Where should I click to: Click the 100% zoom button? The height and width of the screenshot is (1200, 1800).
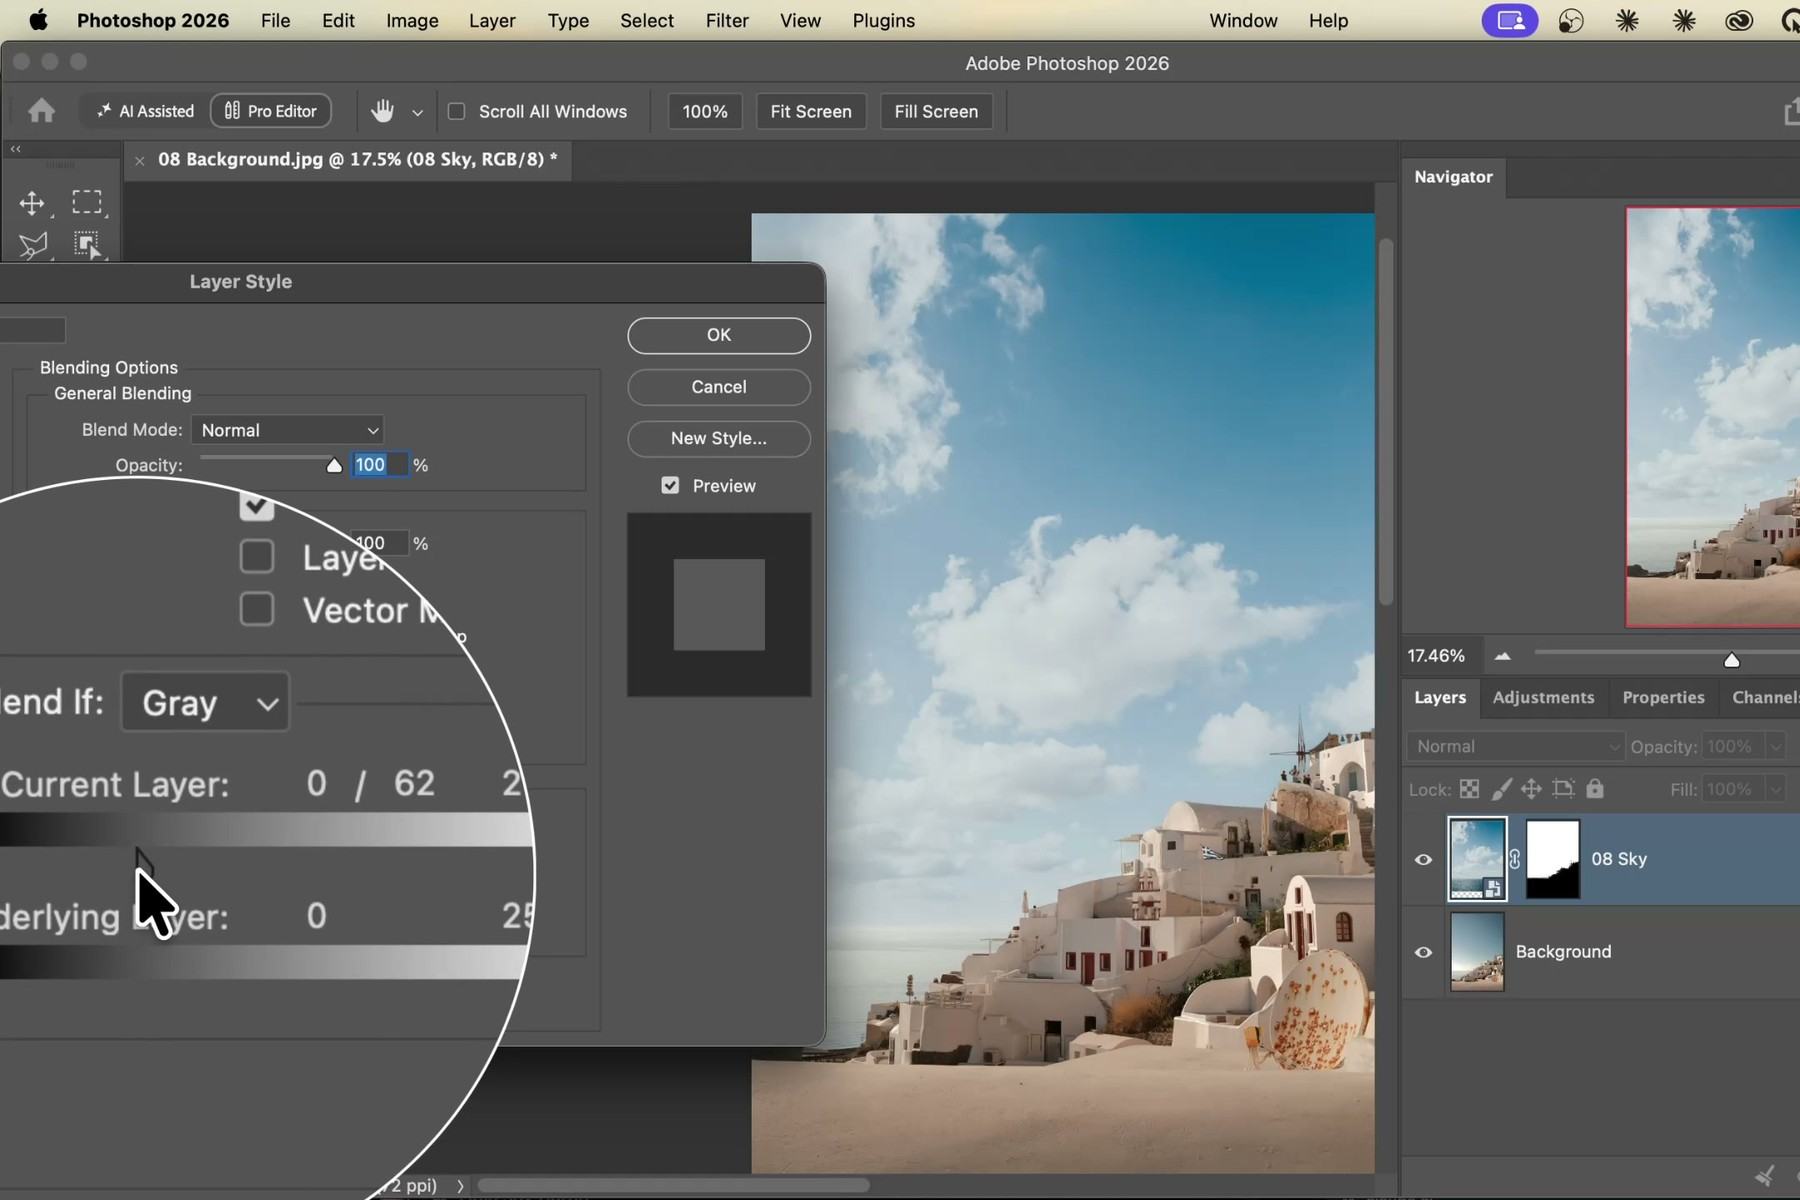(x=705, y=111)
